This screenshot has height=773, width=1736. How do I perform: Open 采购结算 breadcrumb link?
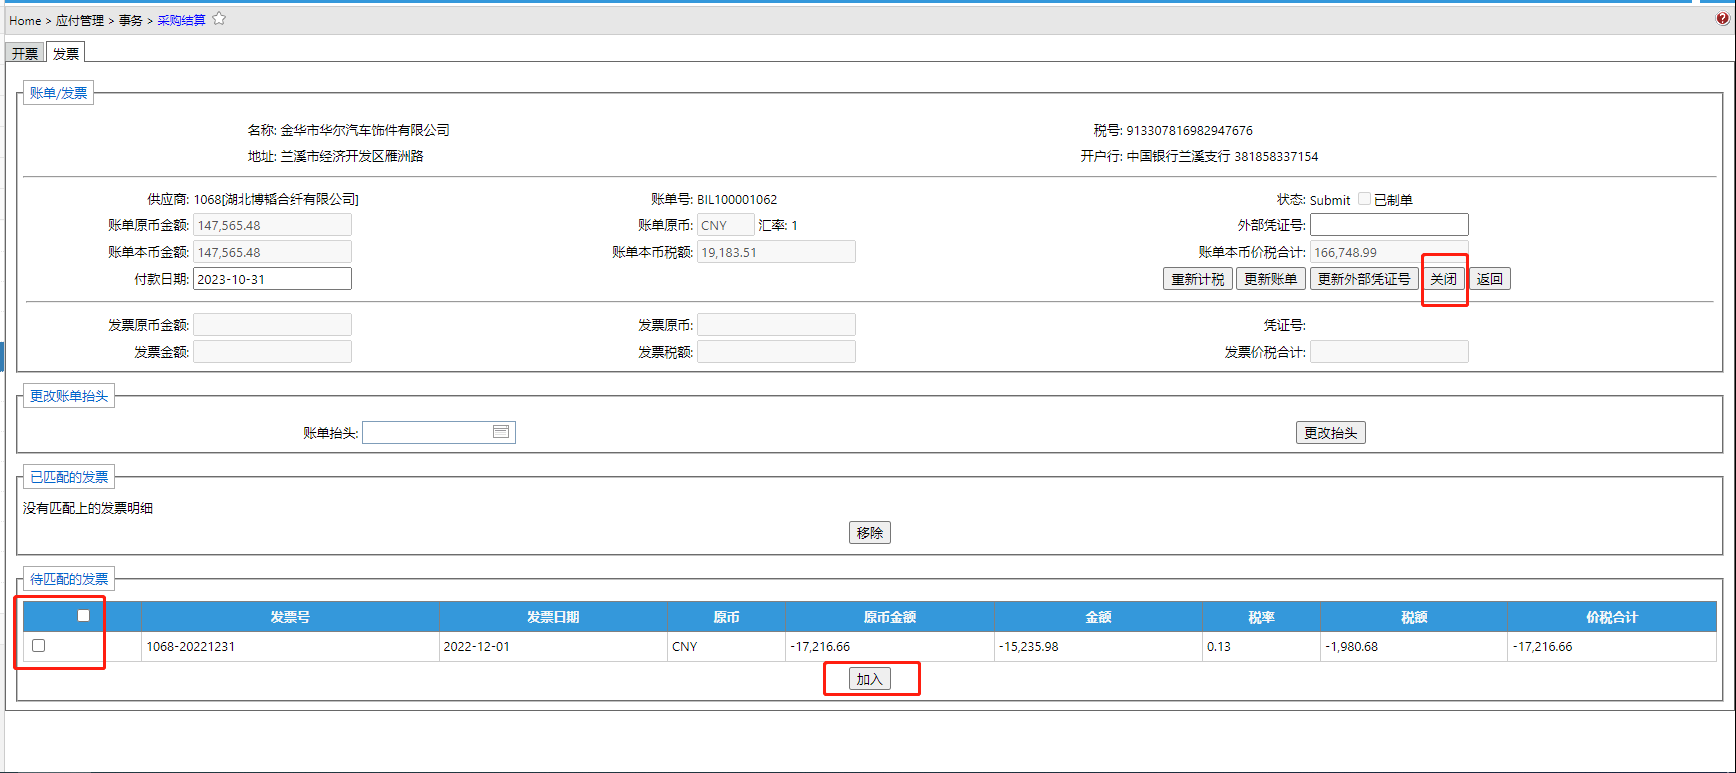[181, 20]
